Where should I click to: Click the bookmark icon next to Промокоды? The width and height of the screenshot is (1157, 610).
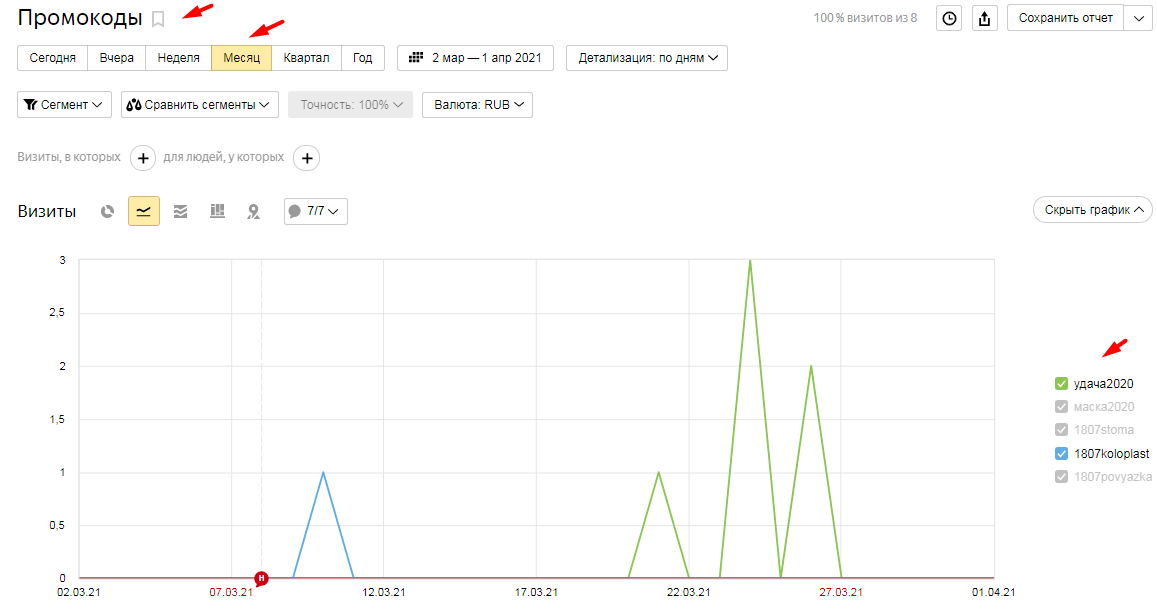(x=158, y=19)
